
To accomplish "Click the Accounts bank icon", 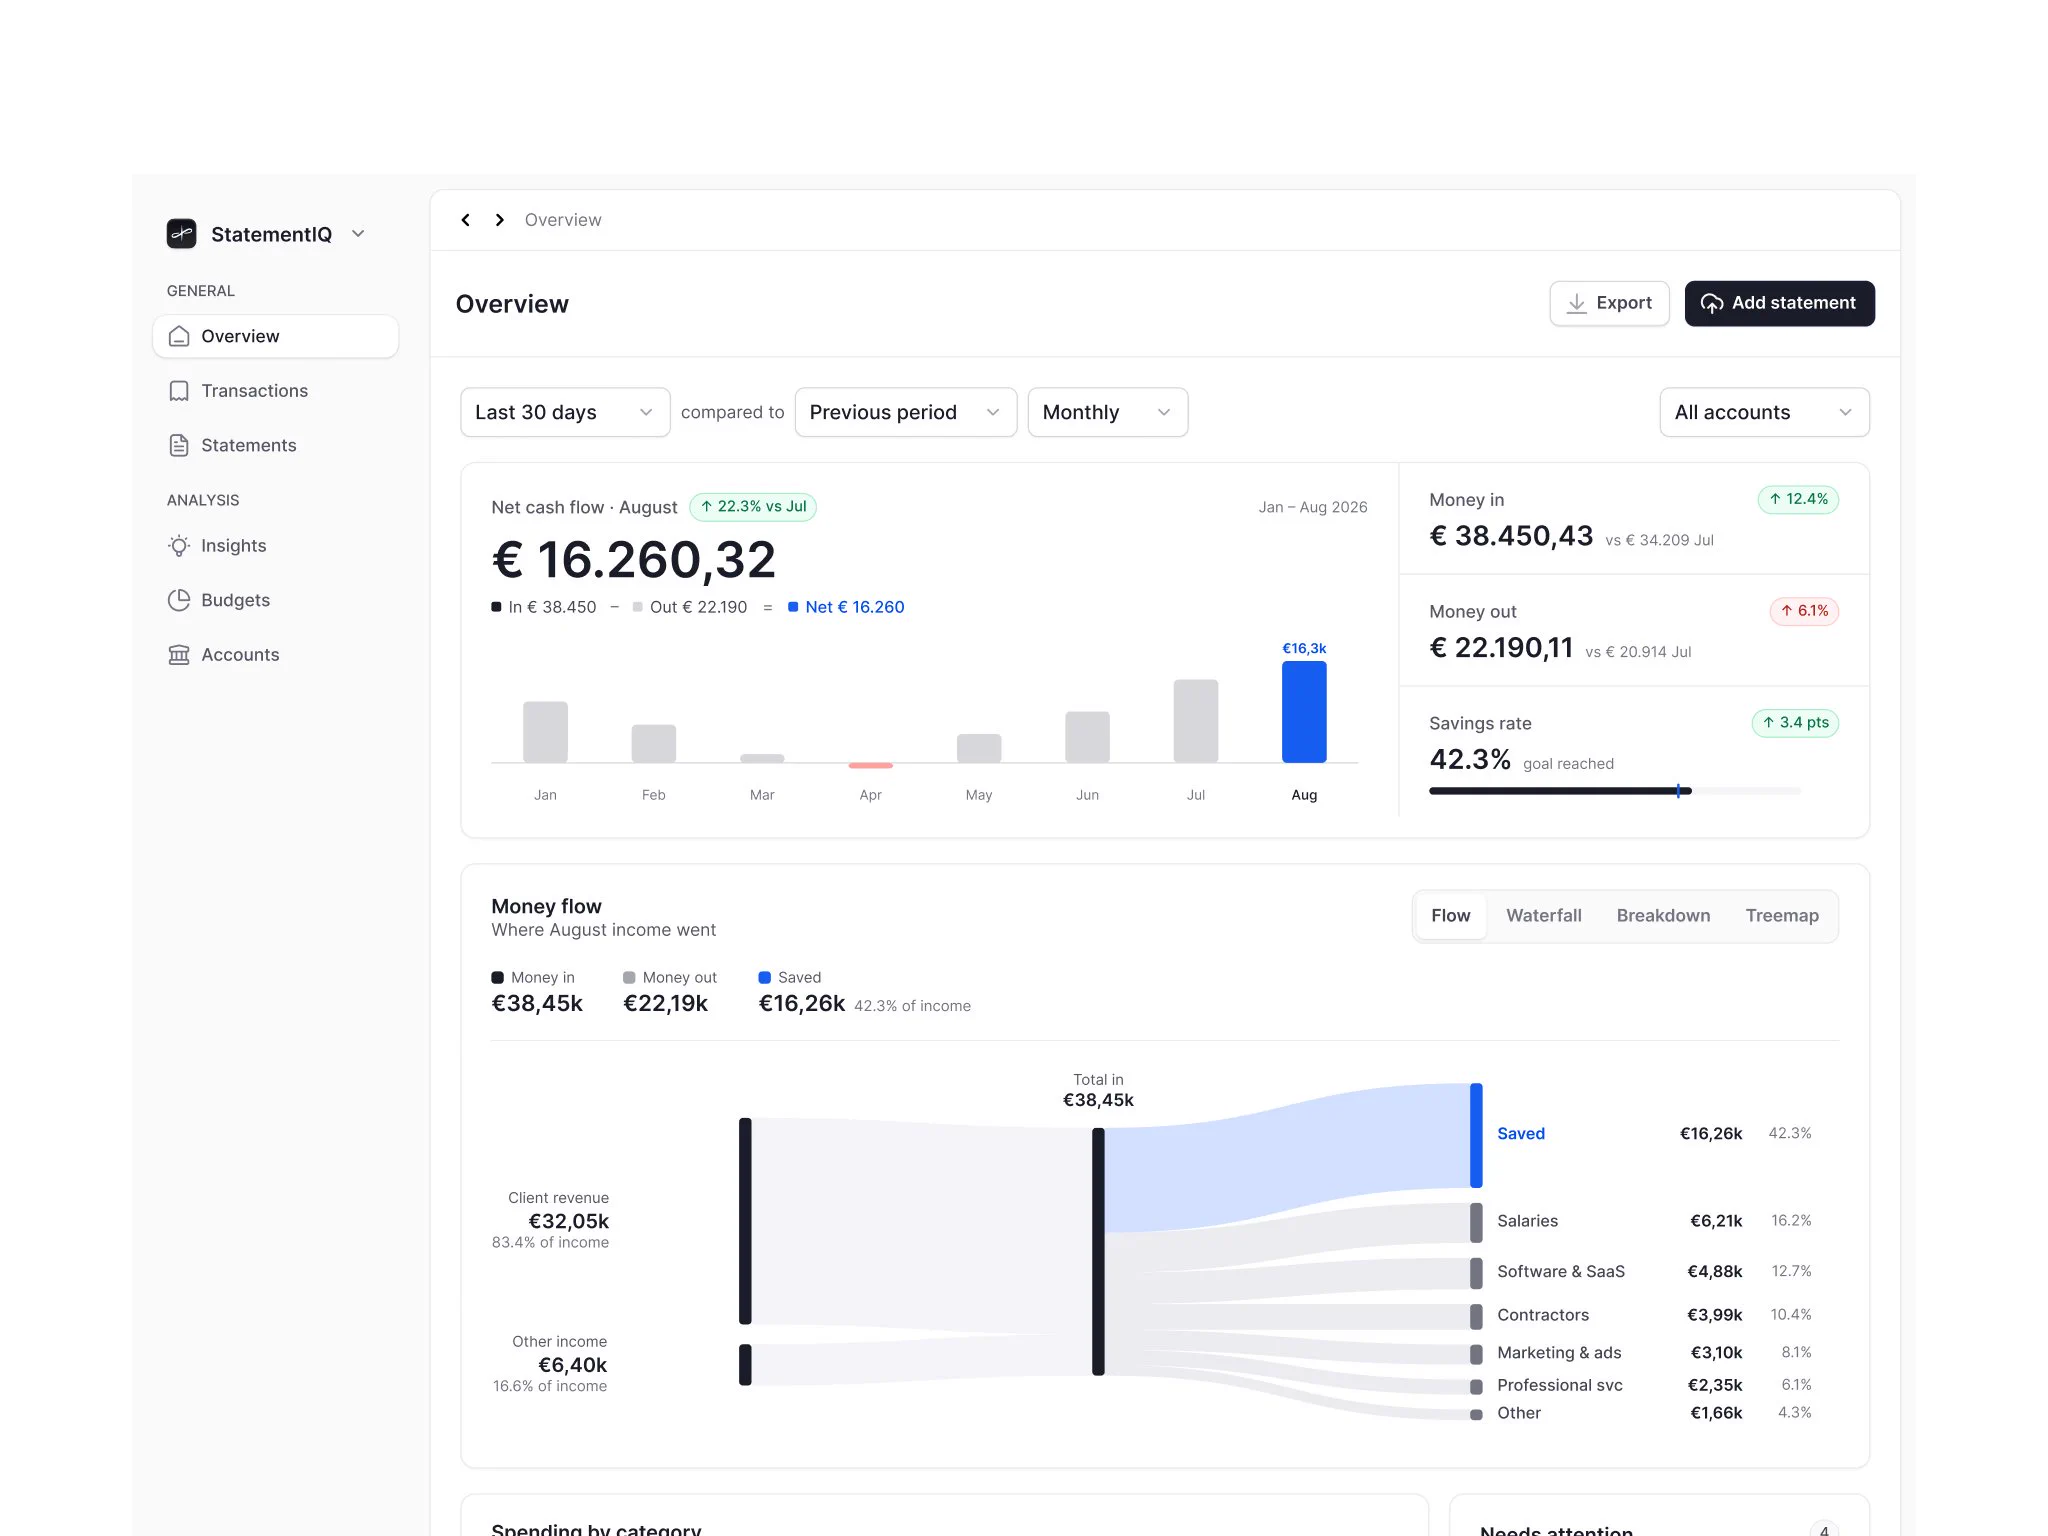I will pyautogui.click(x=179, y=655).
